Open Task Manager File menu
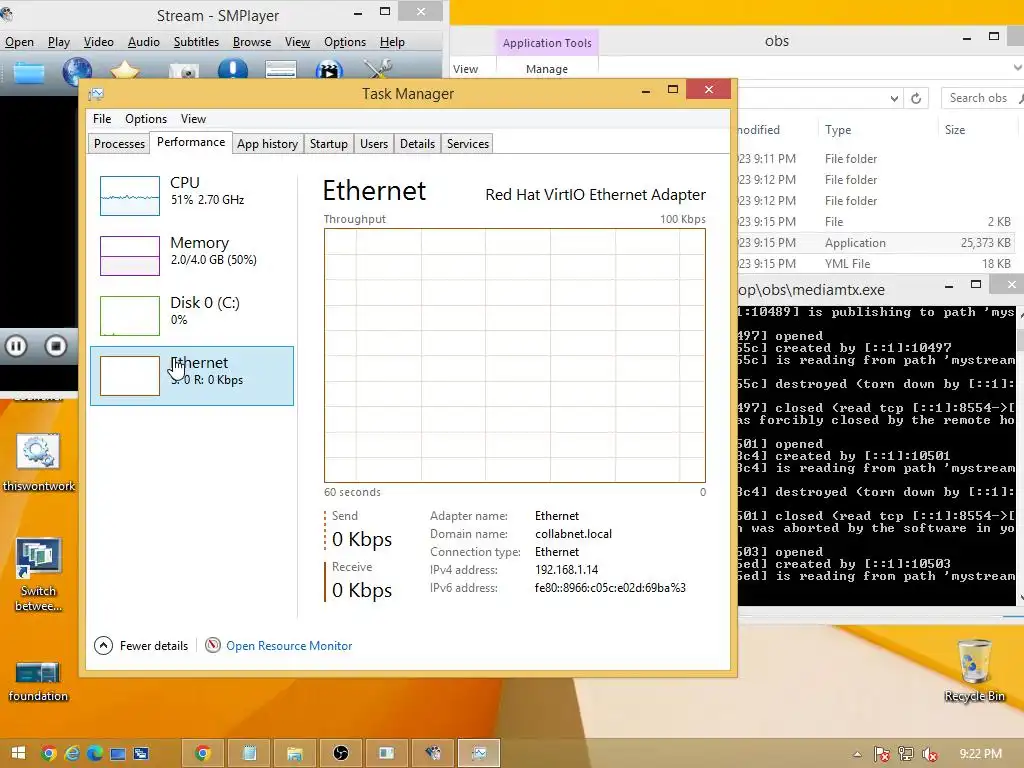1024x768 pixels. [102, 119]
